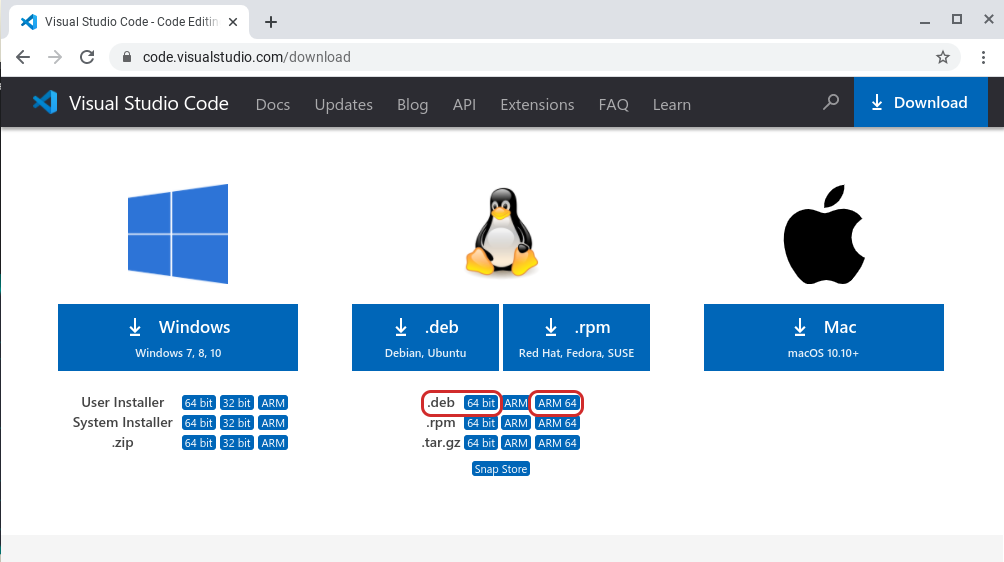Download the Windows installer big button
1004x562 pixels.
click(x=178, y=338)
